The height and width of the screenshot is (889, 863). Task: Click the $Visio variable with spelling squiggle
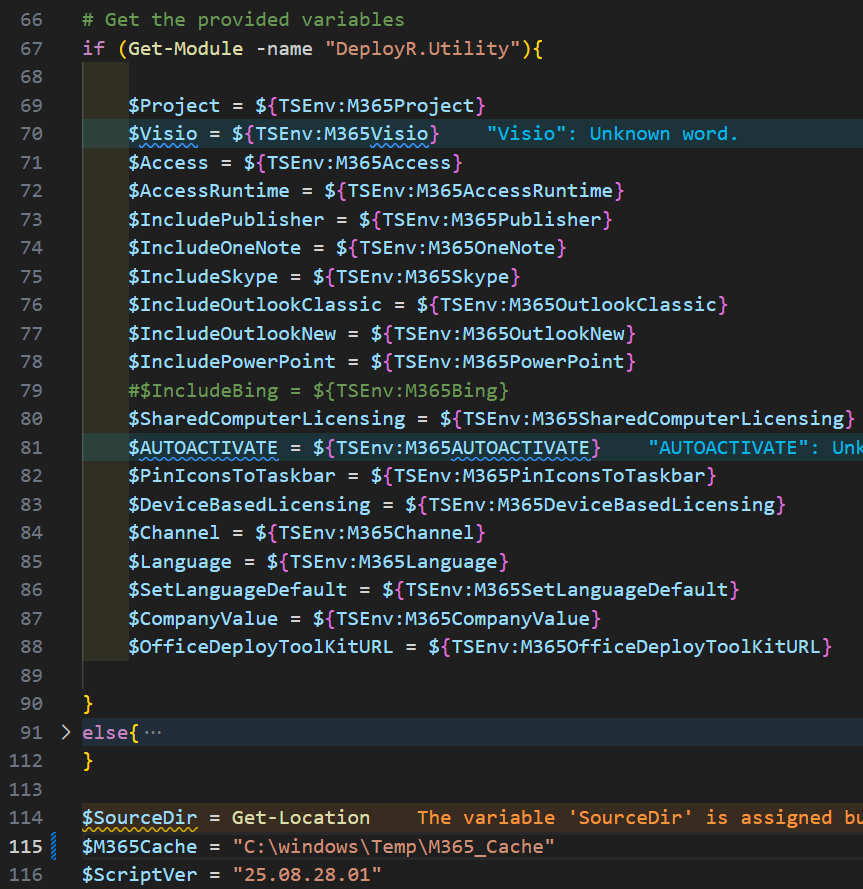coord(163,134)
